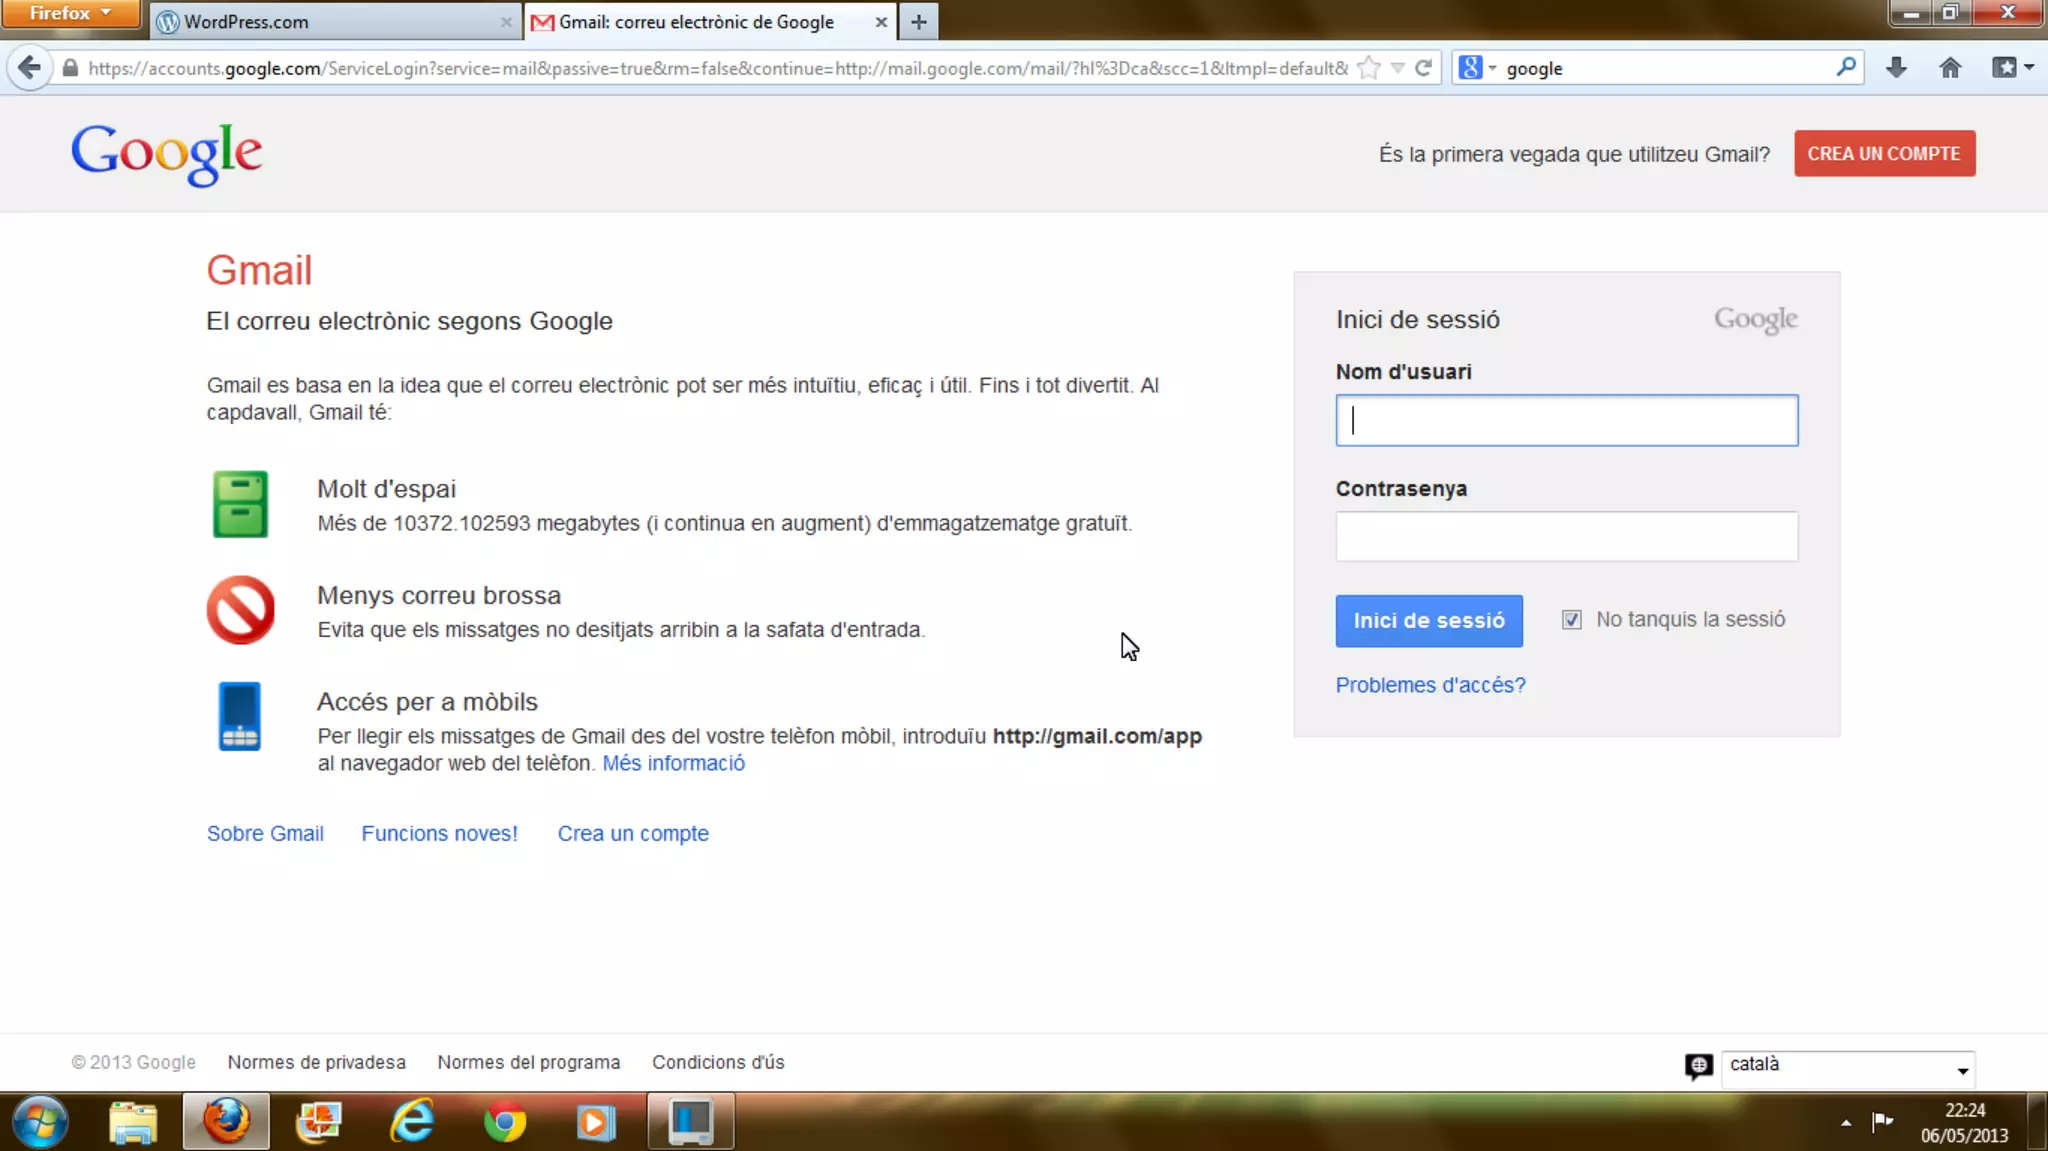Reload the page with the refresh icon
The width and height of the screenshot is (2048, 1151).
click(x=1424, y=68)
